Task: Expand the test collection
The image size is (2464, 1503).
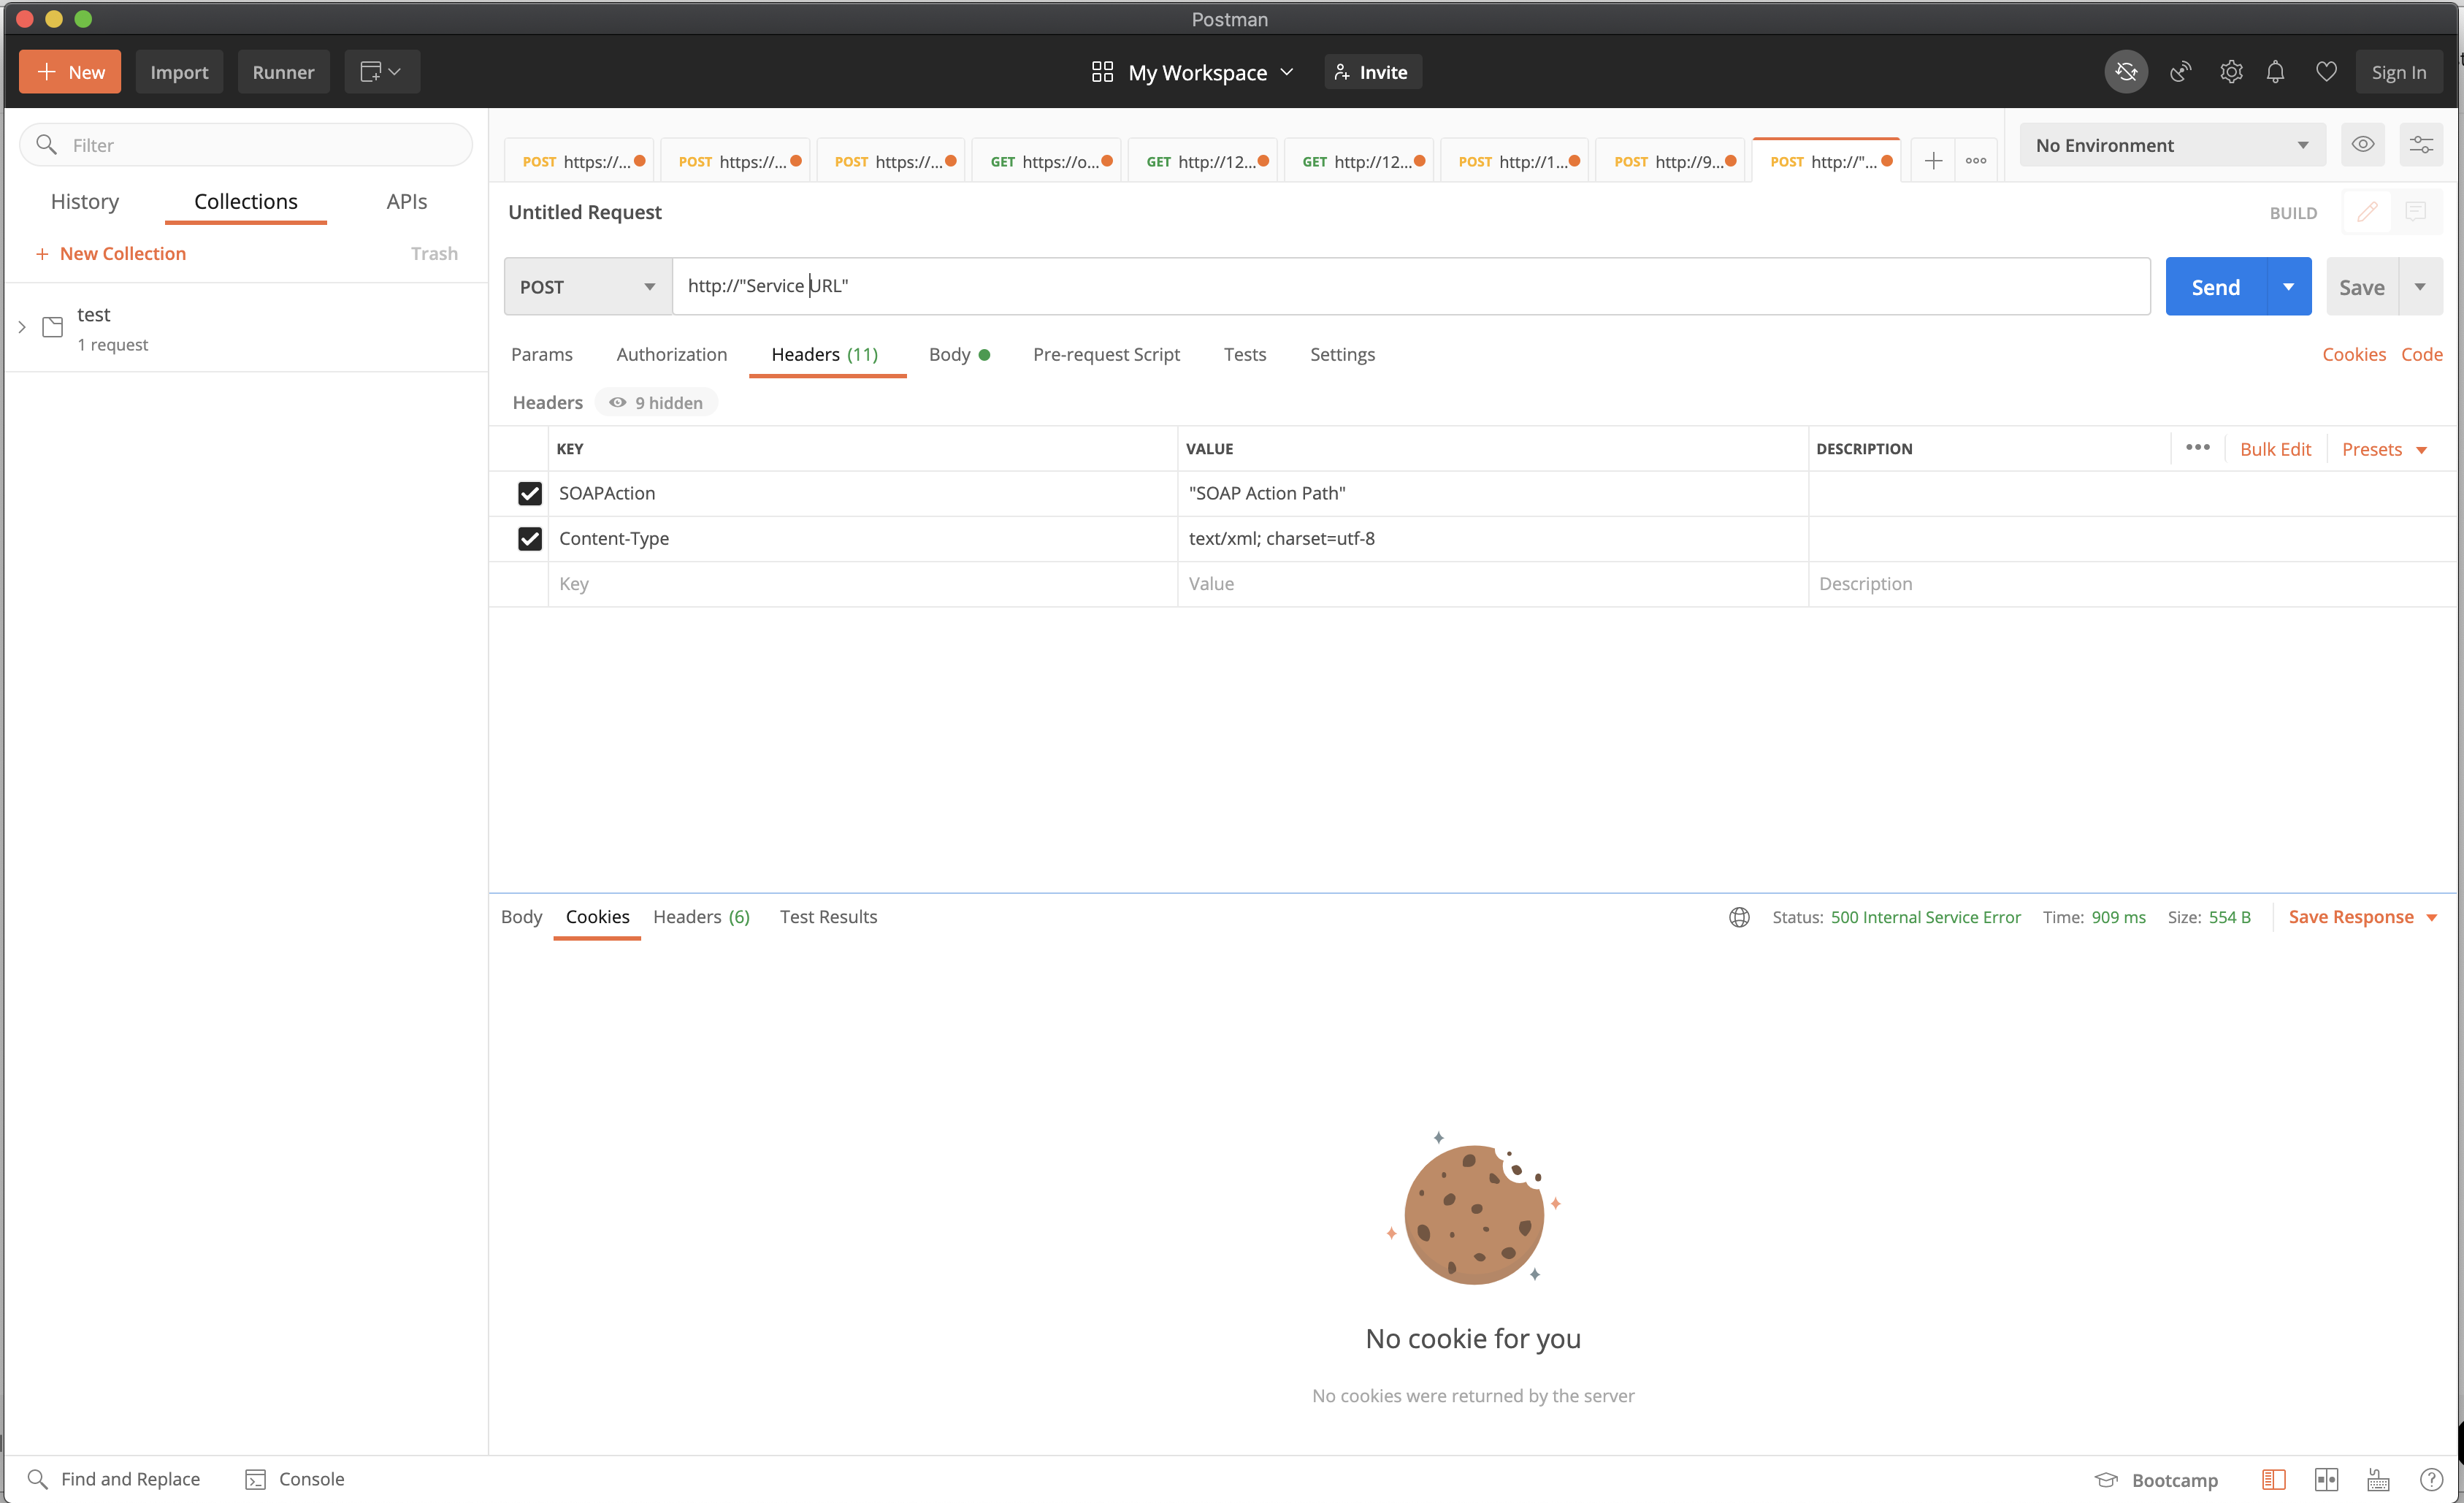Action: coord(22,327)
